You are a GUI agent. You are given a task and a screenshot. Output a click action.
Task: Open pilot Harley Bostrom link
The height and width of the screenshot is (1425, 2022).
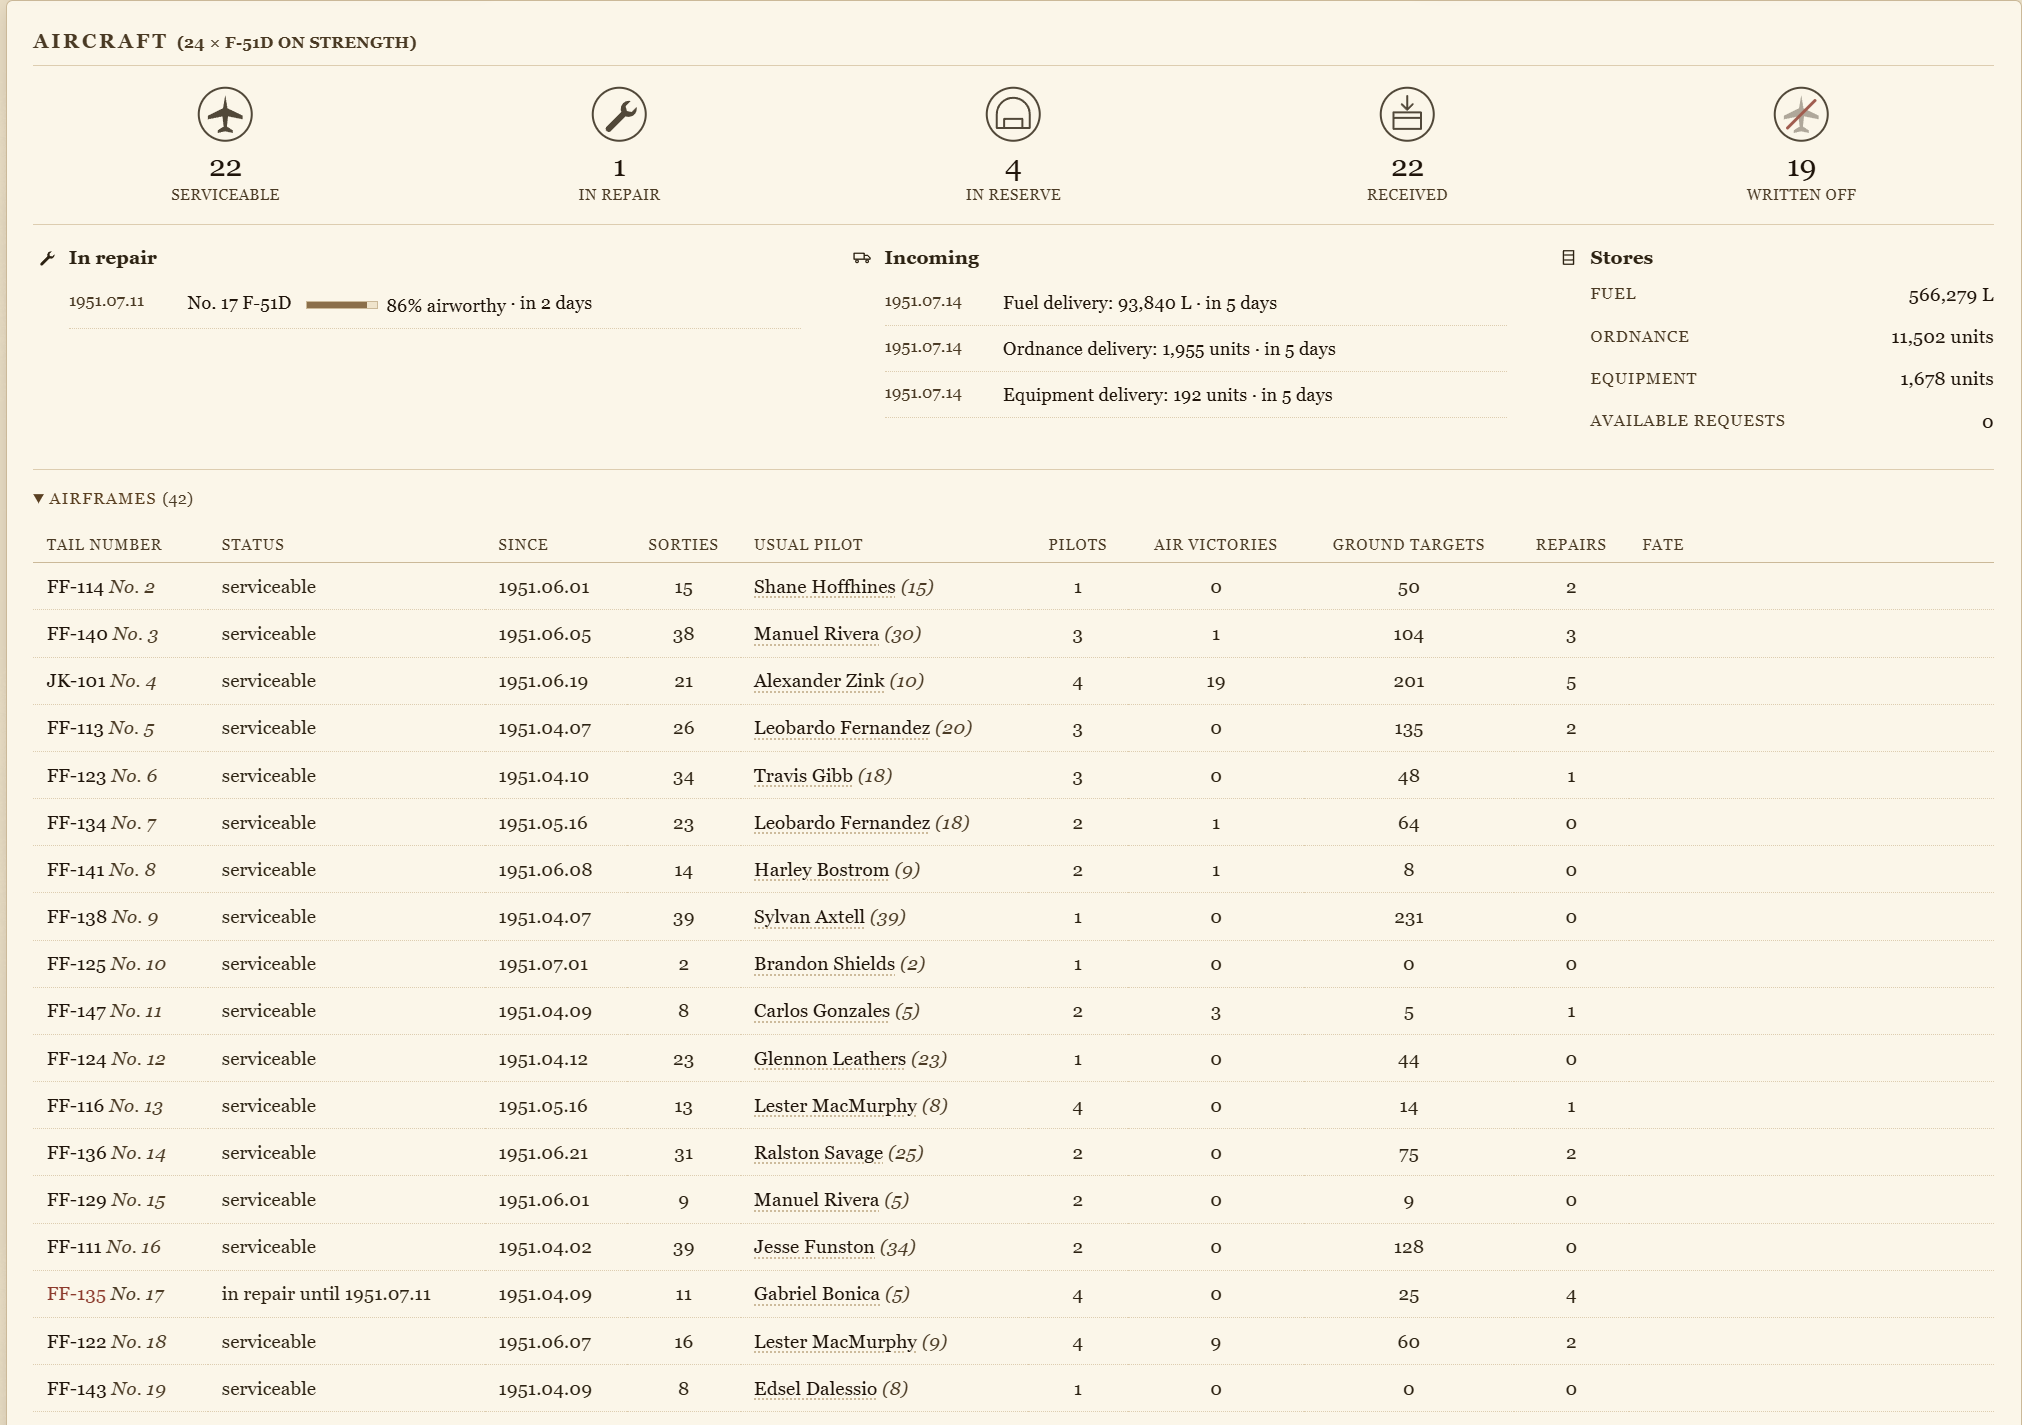coord(821,870)
